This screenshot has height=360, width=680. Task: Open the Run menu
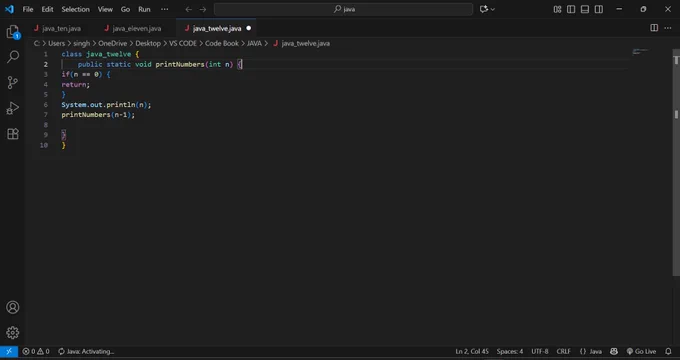(144, 9)
